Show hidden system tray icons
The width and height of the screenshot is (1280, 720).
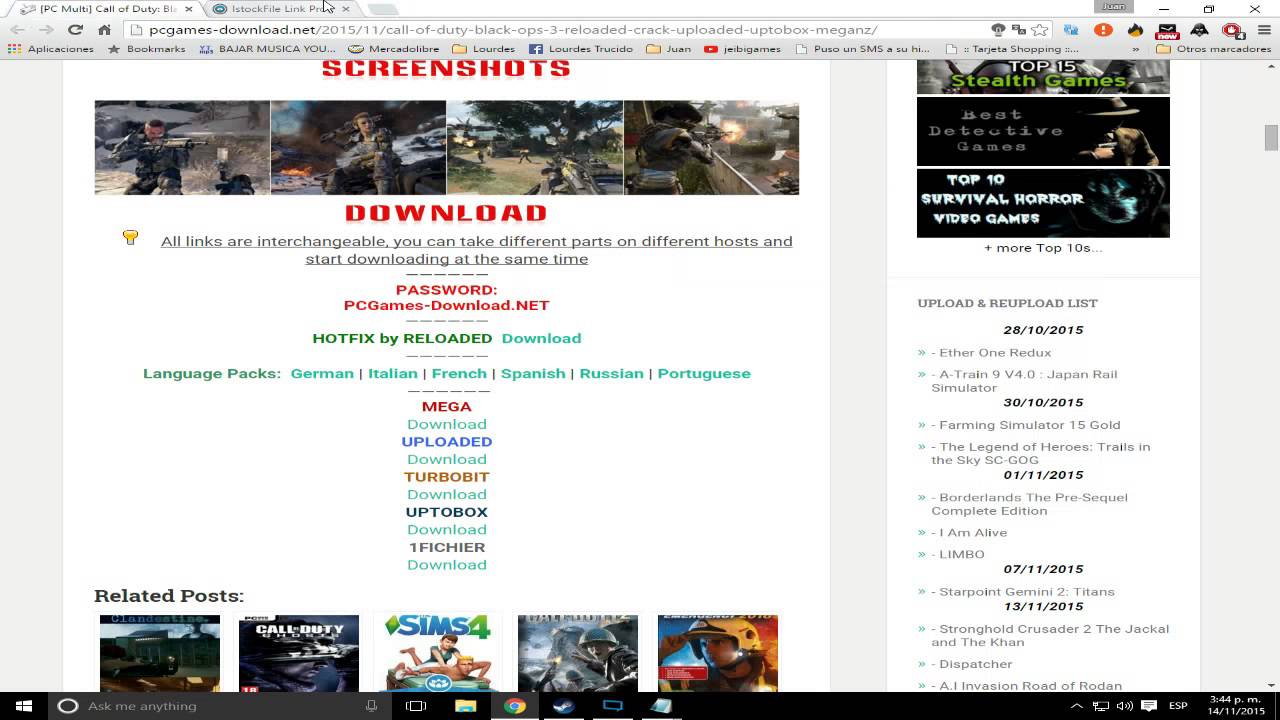(1076, 706)
